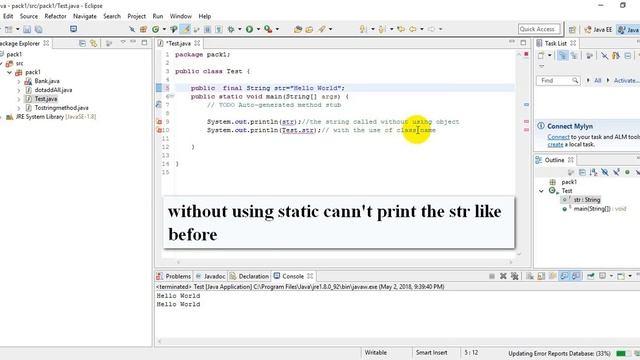Select main(String[]) in the Outline

tap(595, 209)
